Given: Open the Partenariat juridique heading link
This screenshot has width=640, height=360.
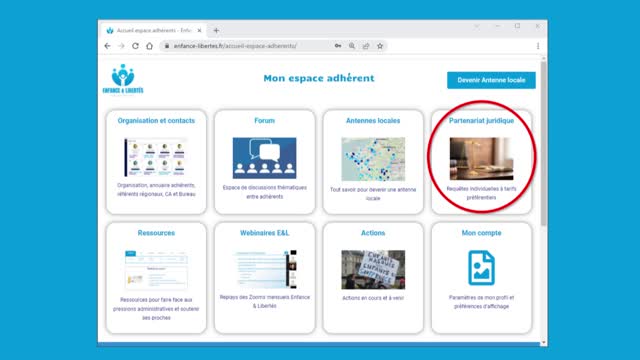Looking at the screenshot, I should 481,121.
